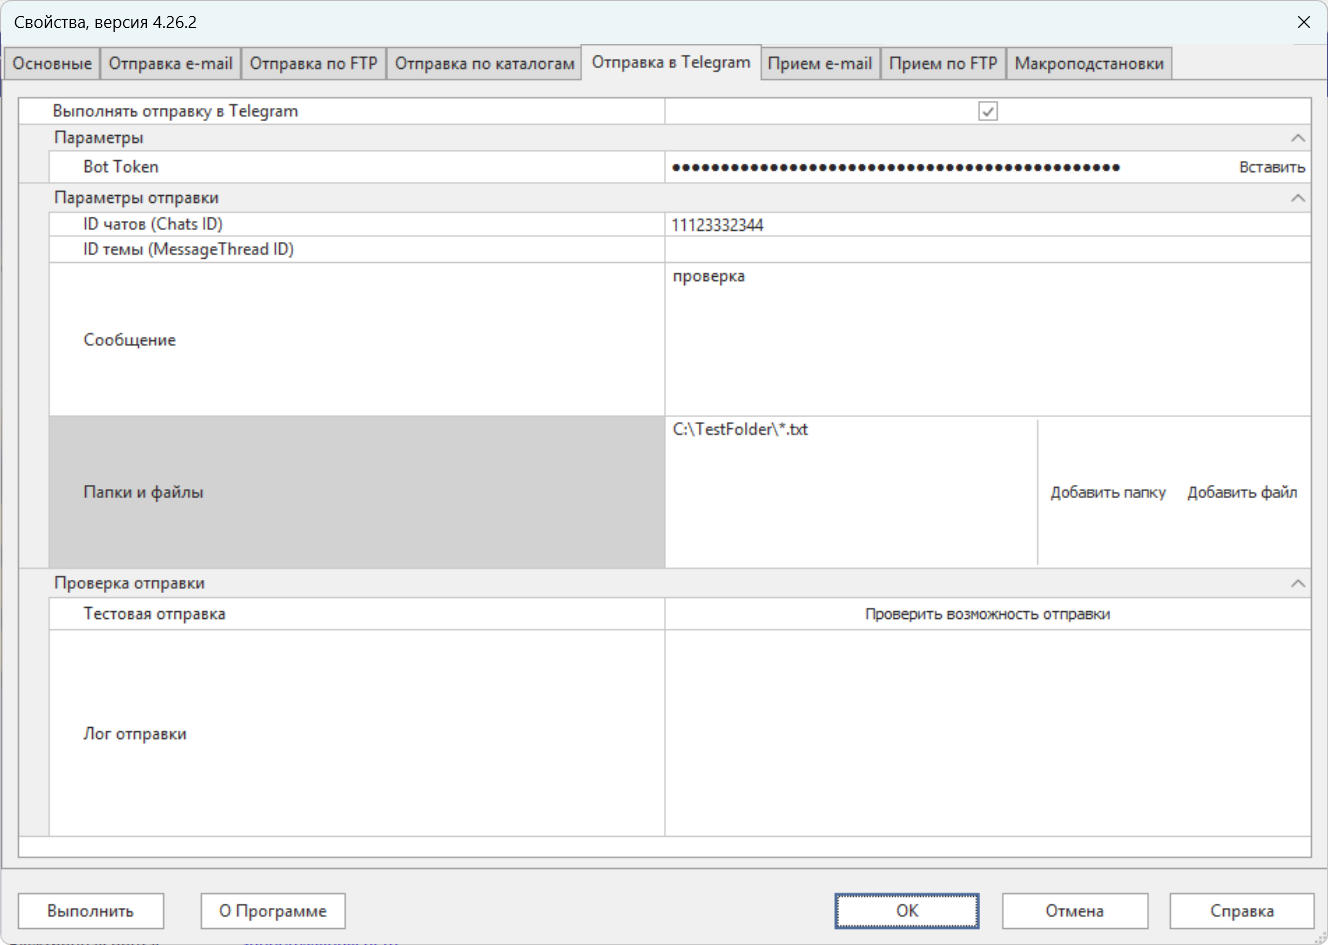
Task: Switch to the Макроподстановки tab
Action: point(1088,64)
